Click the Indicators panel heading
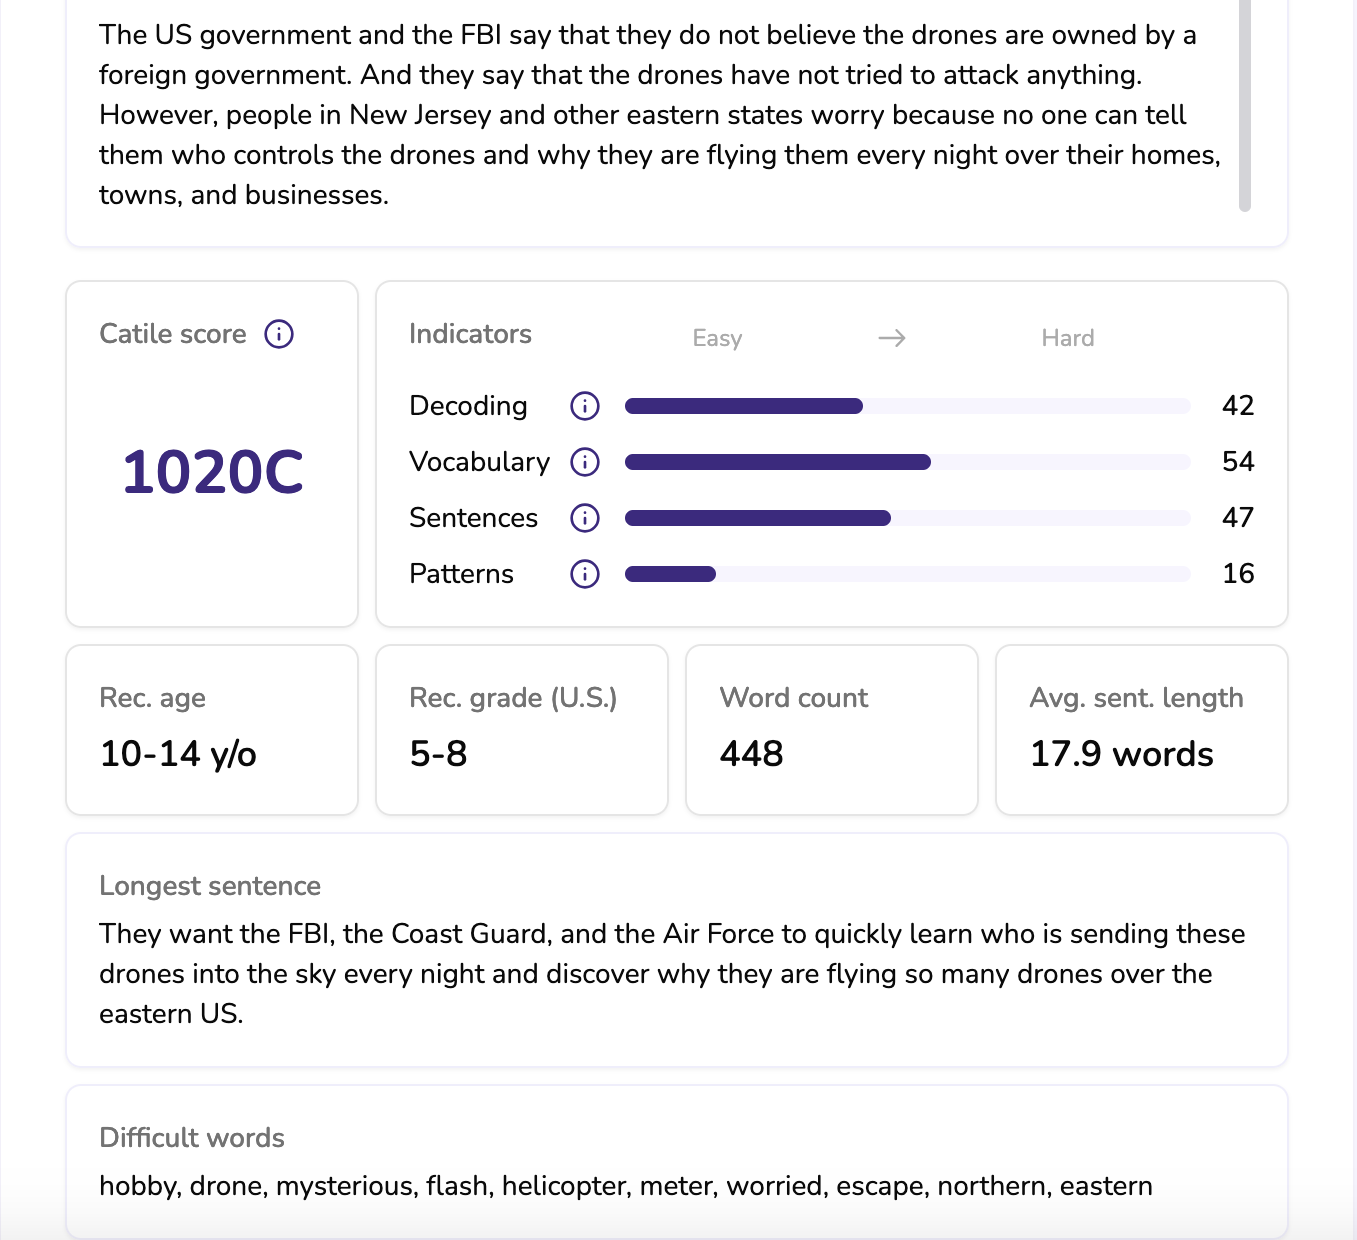The height and width of the screenshot is (1240, 1357). click(470, 334)
